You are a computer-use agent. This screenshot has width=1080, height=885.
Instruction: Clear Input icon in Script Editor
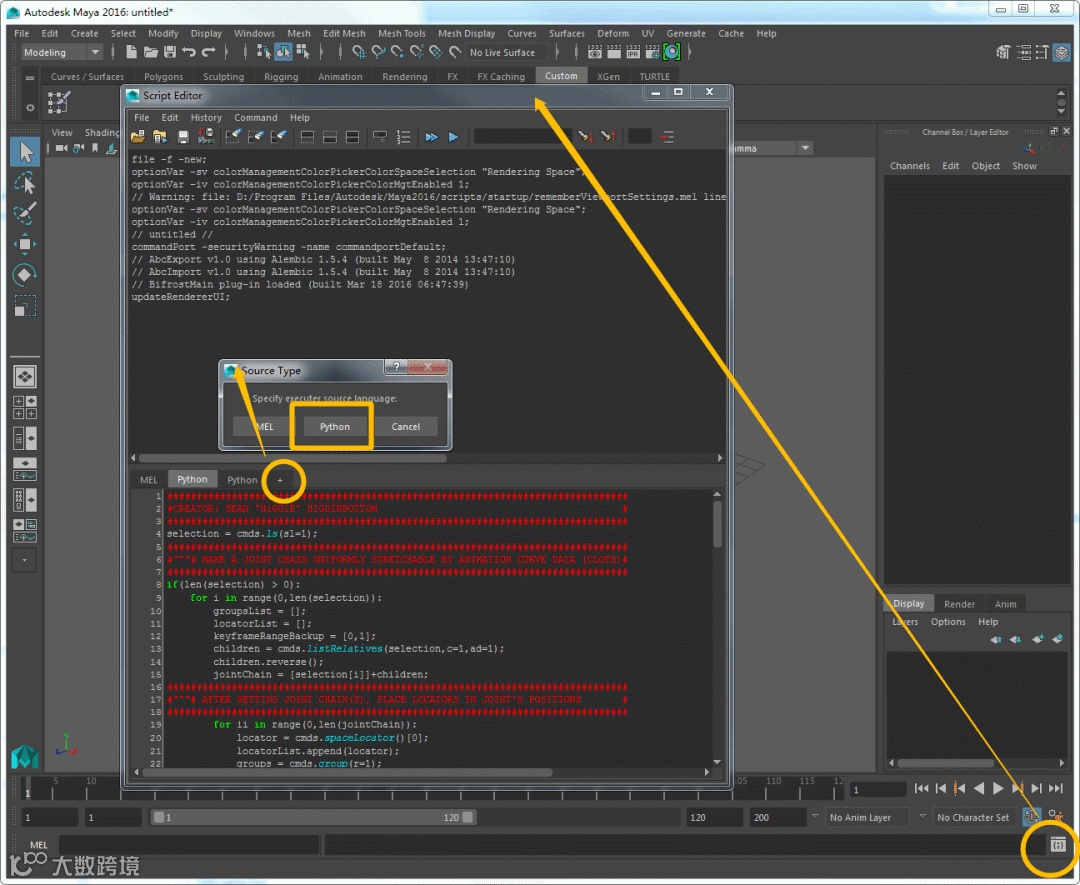(256, 137)
